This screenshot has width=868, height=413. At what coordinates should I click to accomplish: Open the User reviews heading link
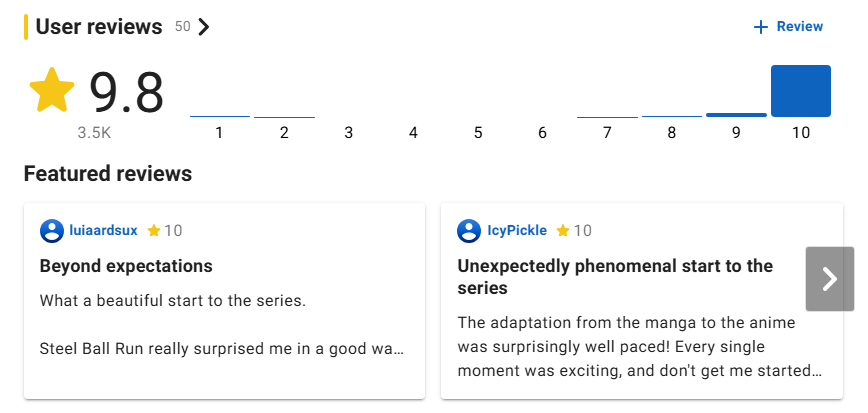coord(99,27)
